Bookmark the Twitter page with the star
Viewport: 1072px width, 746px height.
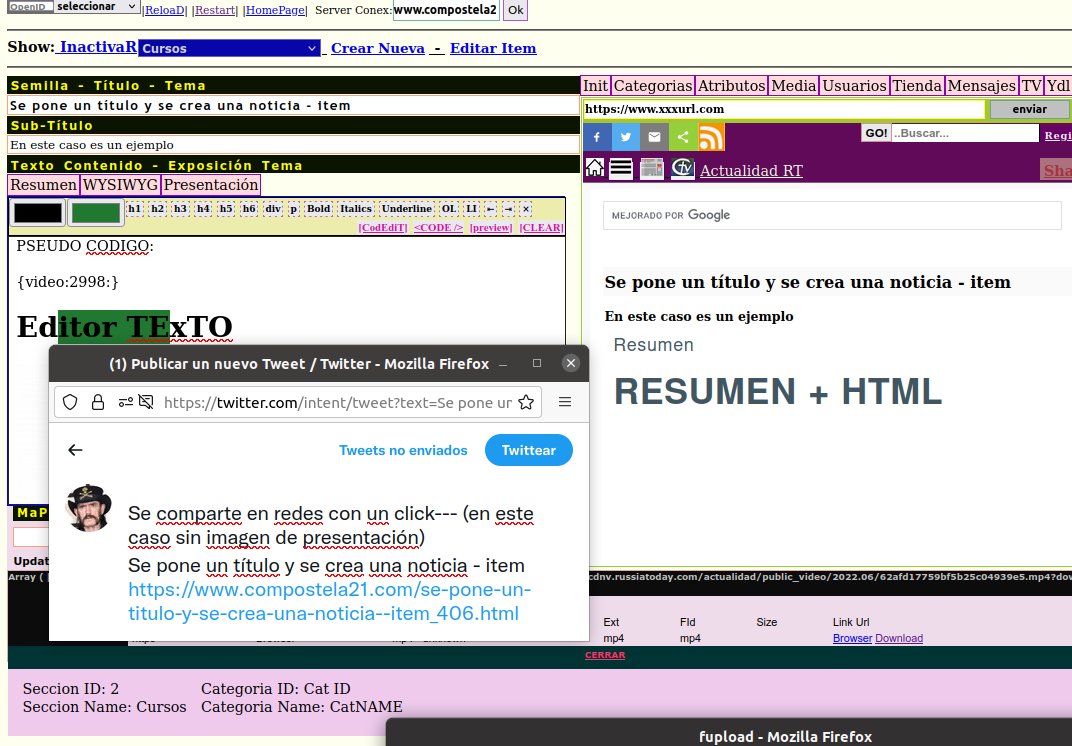click(x=526, y=402)
